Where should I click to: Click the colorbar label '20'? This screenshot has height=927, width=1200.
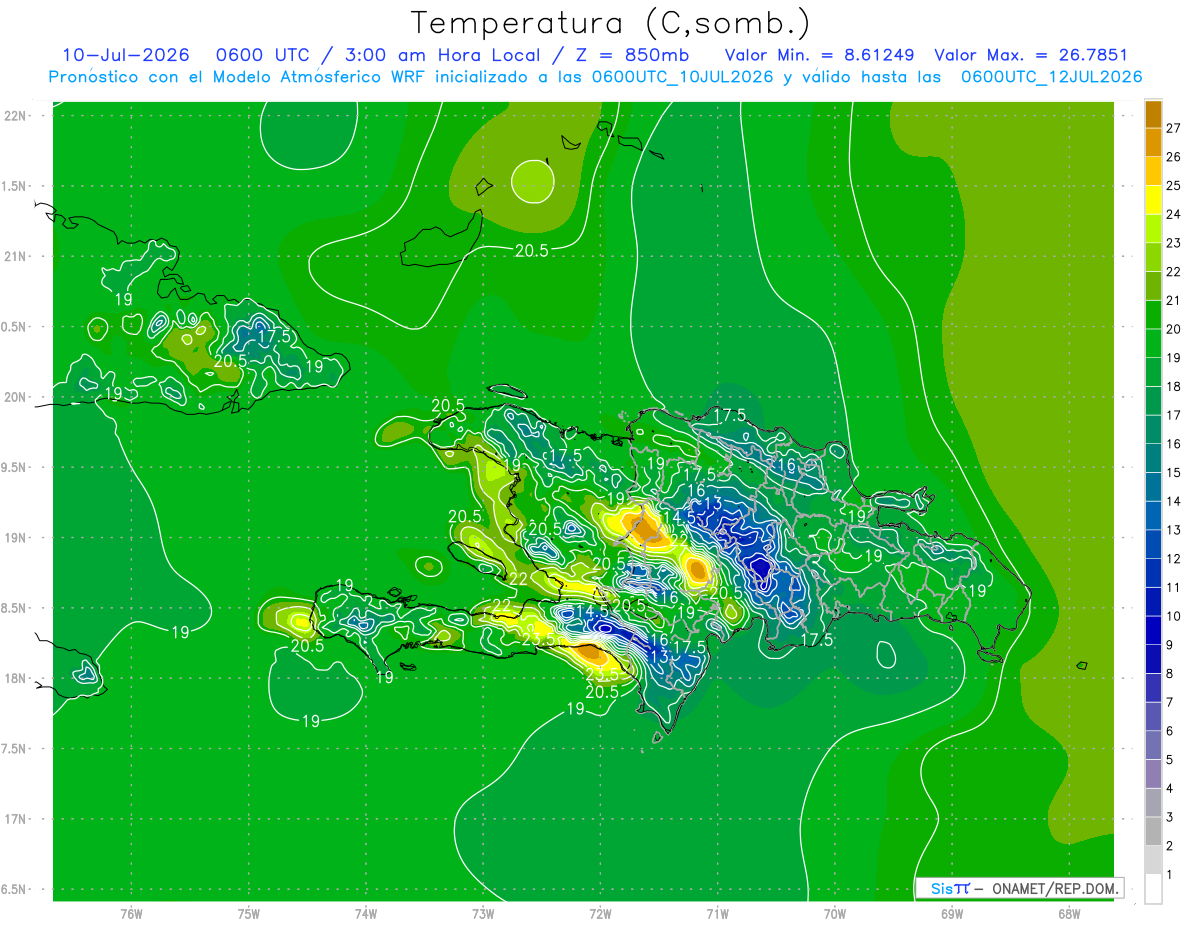pos(1175,329)
